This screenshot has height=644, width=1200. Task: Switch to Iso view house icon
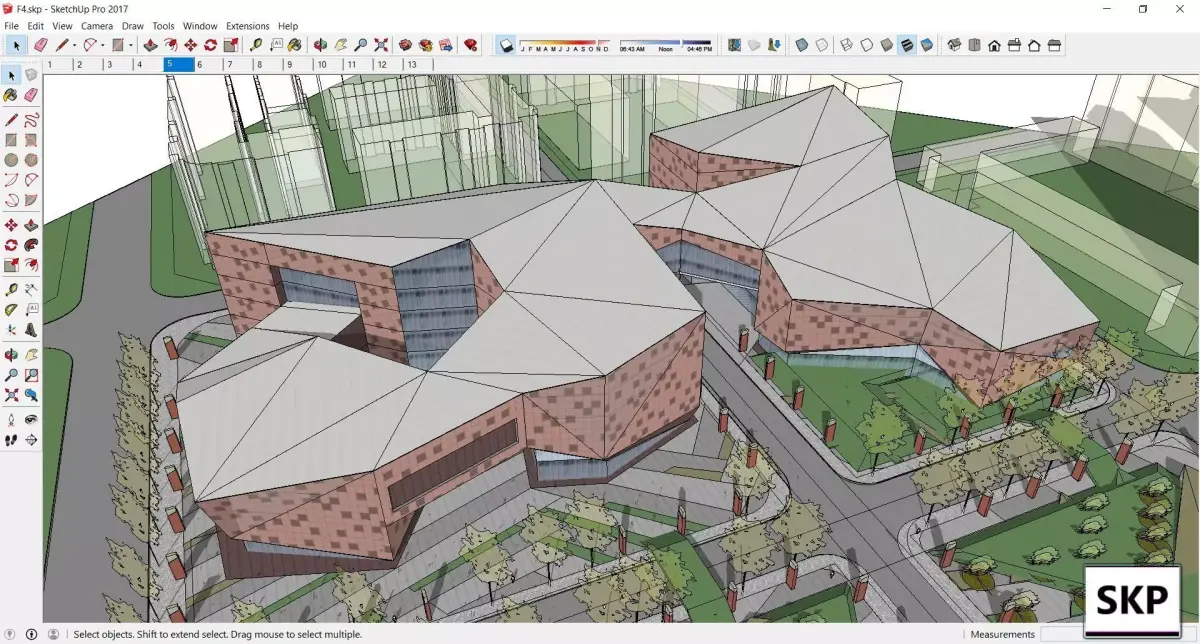pyautogui.click(x=954, y=45)
